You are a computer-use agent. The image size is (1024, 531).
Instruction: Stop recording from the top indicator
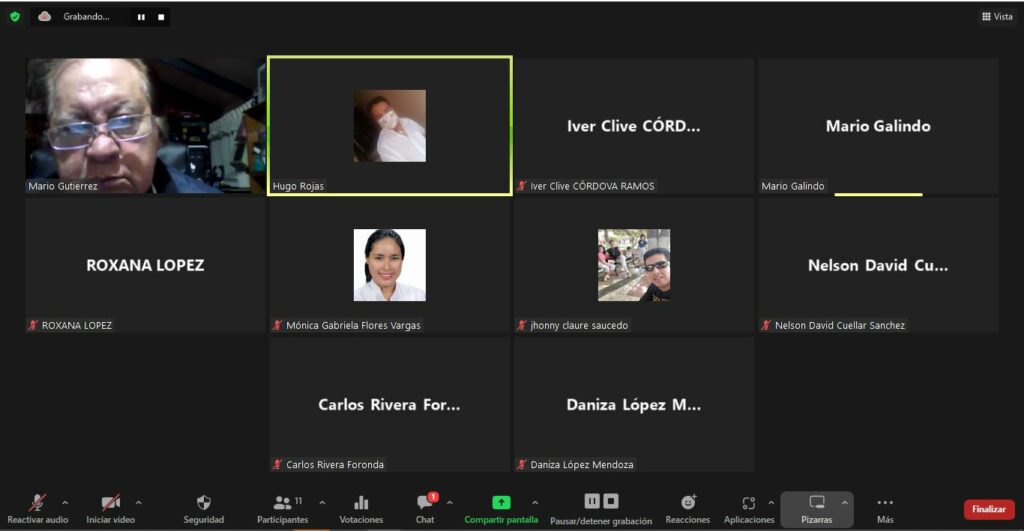[161, 17]
